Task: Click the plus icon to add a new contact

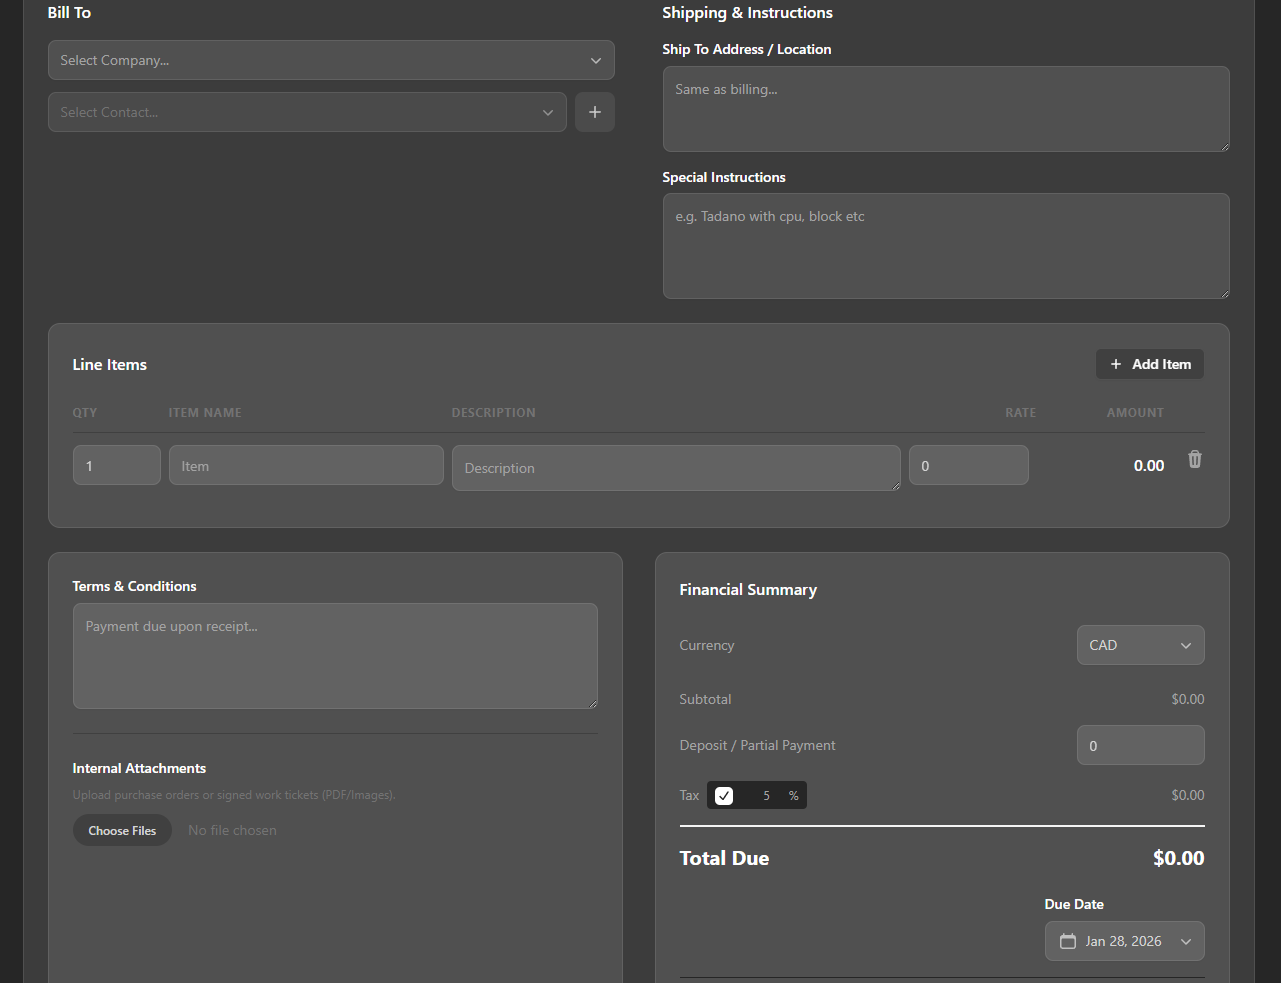Action: pos(594,111)
